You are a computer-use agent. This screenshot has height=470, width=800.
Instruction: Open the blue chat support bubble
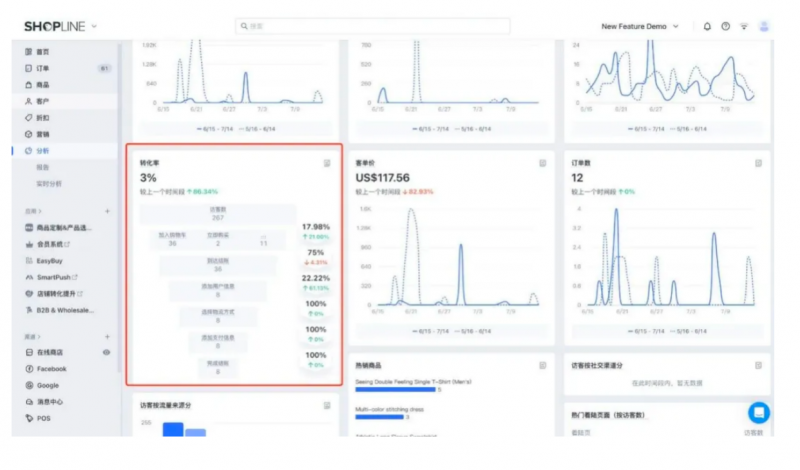(759, 412)
